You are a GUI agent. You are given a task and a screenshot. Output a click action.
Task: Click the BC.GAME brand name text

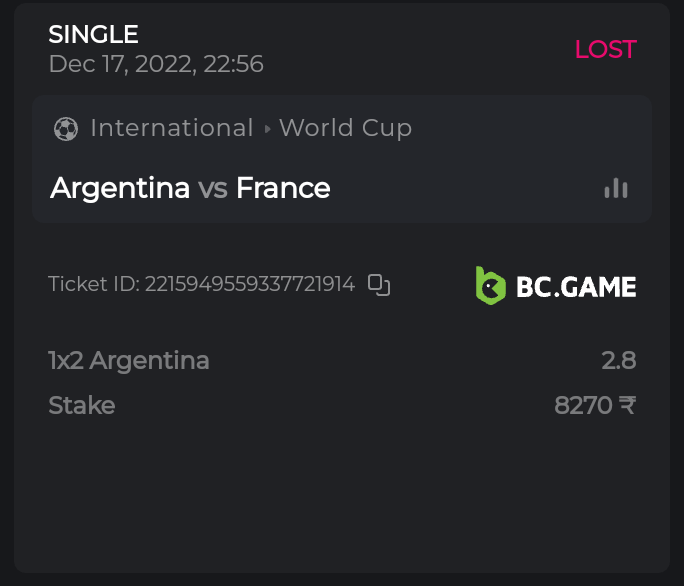(x=576, y=287)
